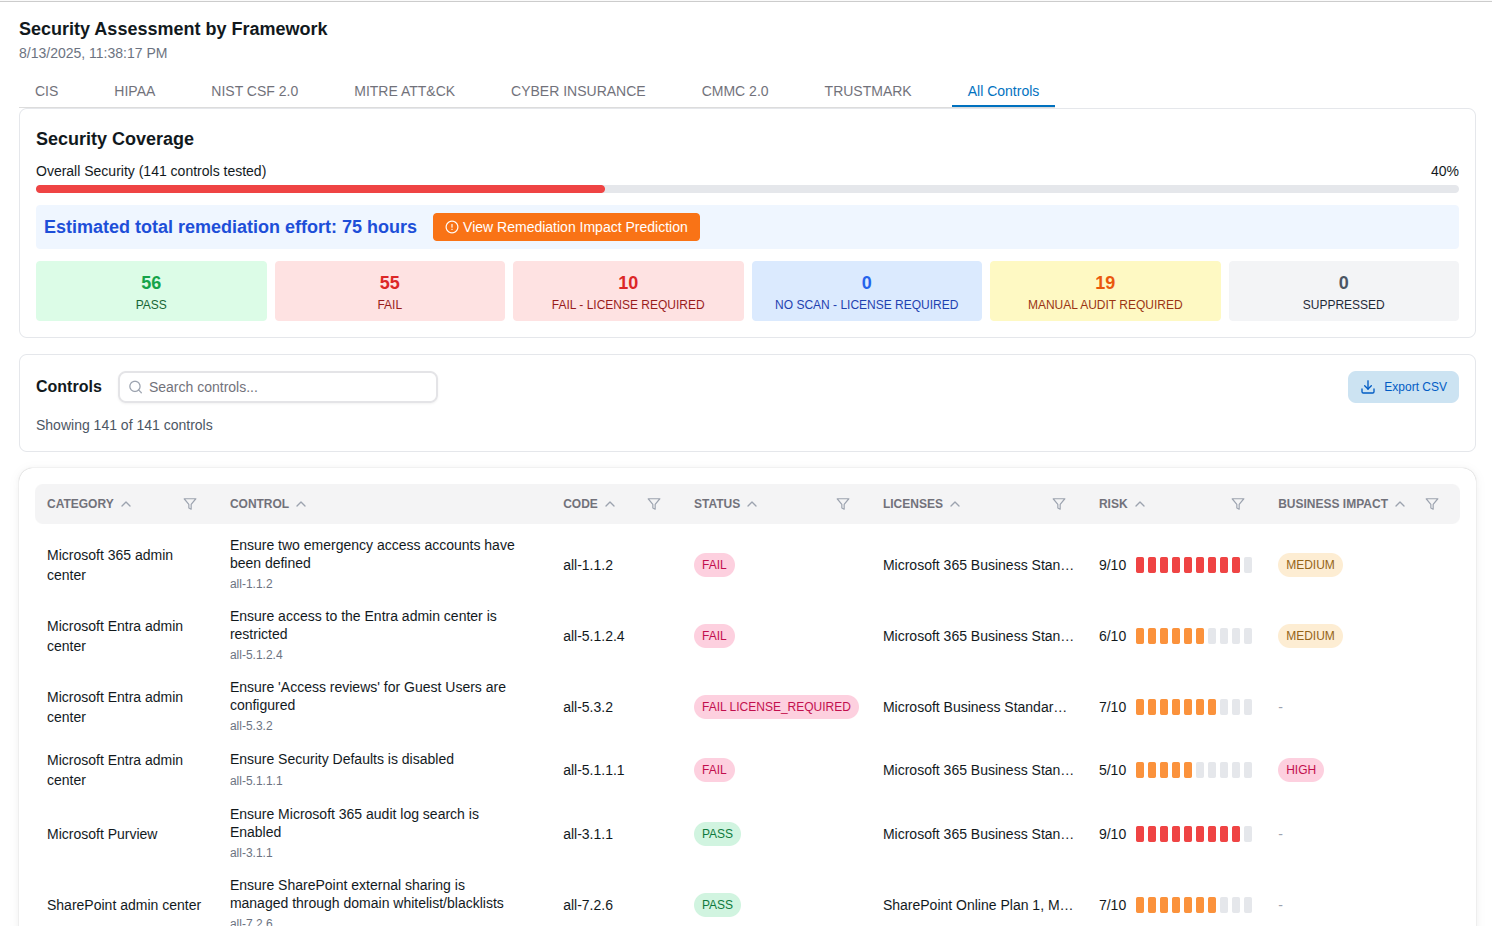Click the download icon on Export CSV
Image resolution: width=1492 pixels, height=926 pixels.
(1368, 387)
